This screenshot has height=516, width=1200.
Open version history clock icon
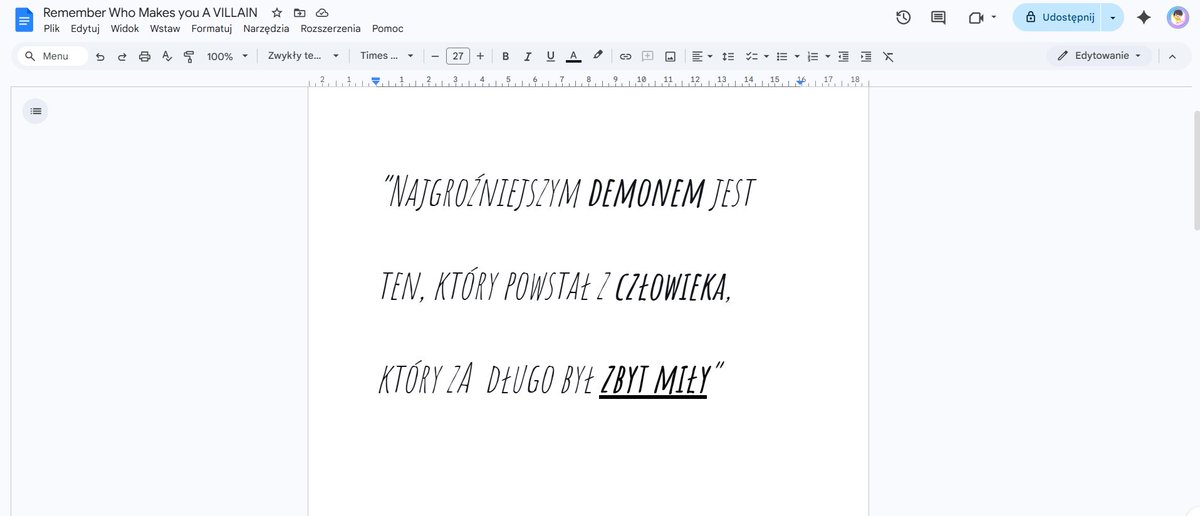[x=903, y=17]
